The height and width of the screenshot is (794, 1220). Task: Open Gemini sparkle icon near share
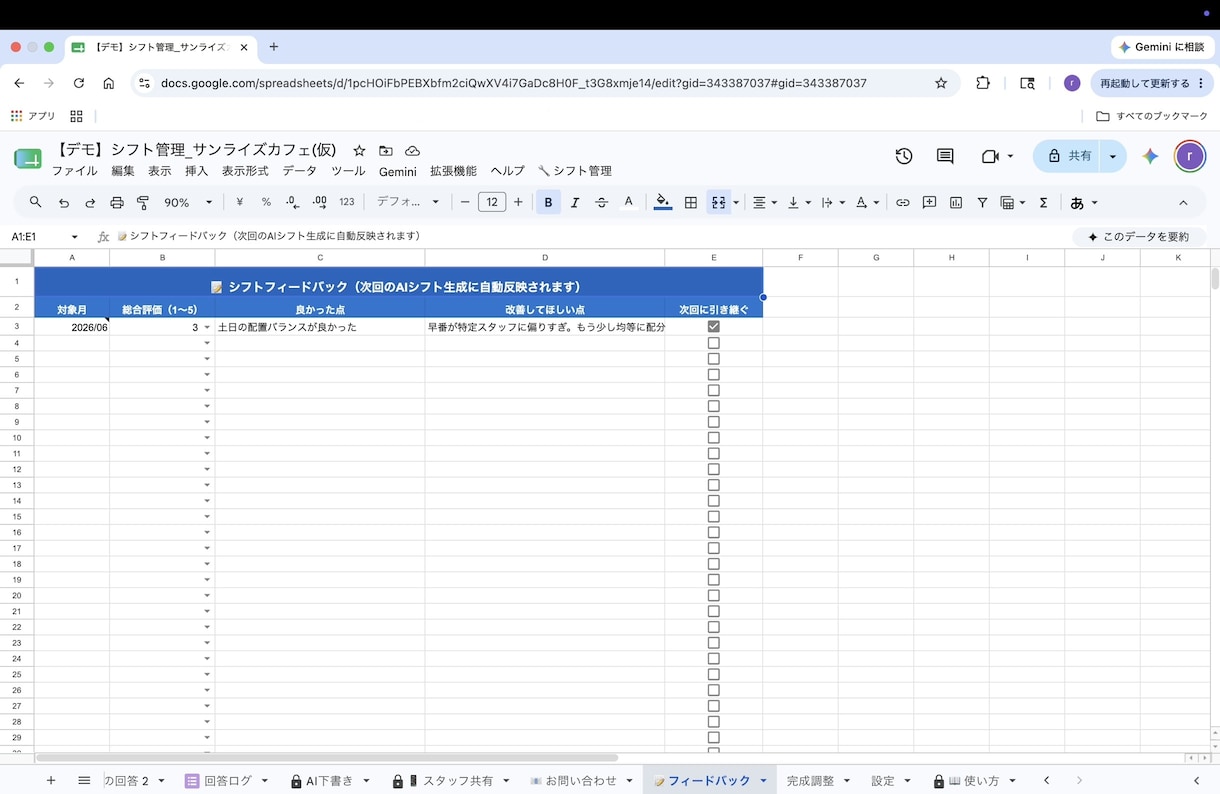pyautogui.click(x=1151, y=156)
